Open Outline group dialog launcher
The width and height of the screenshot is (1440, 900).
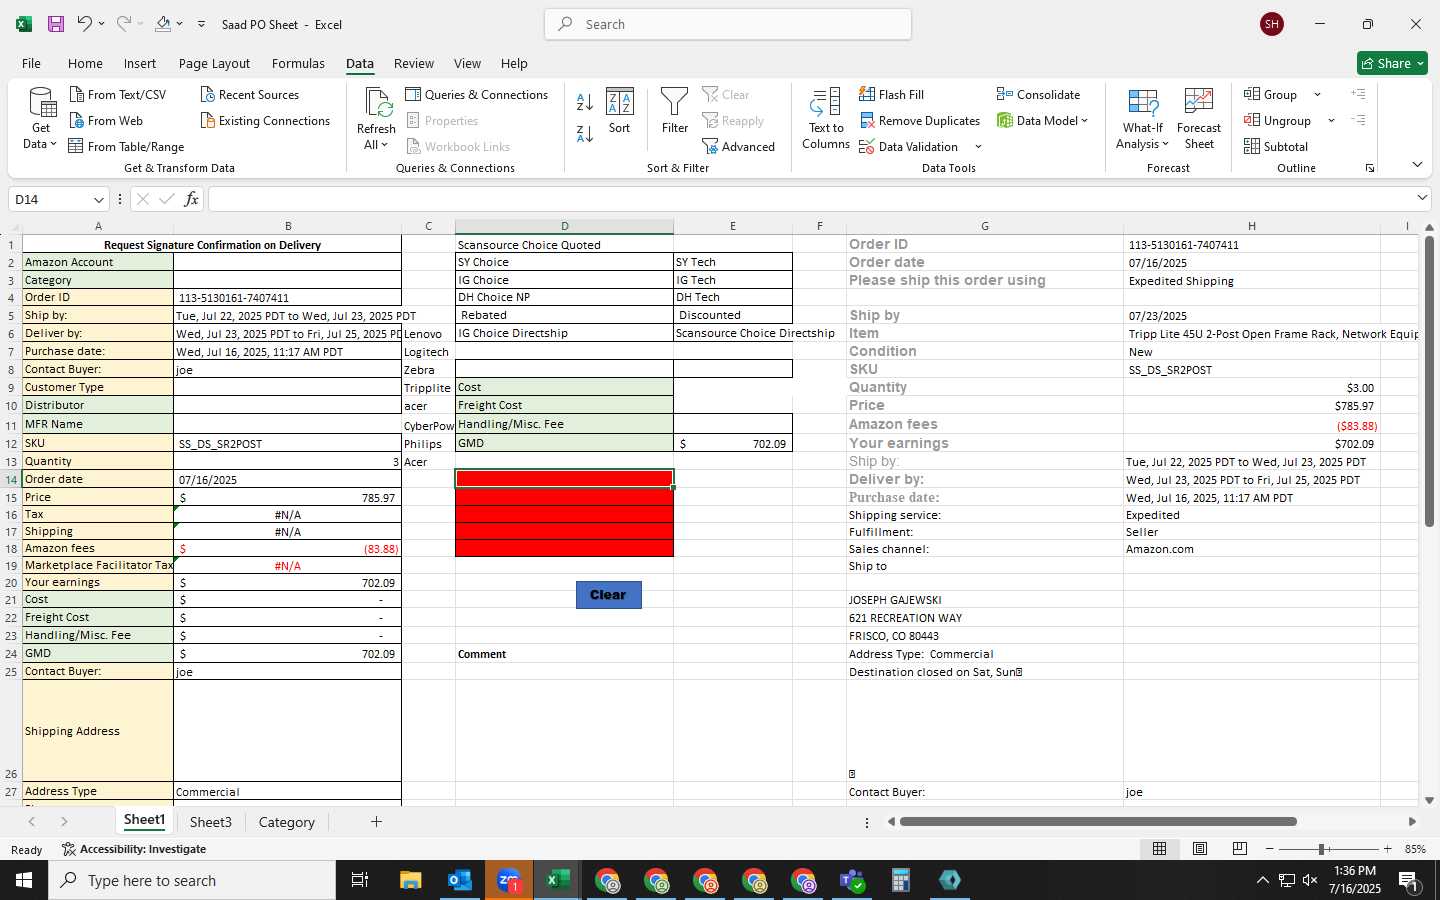click(1370, 168)
